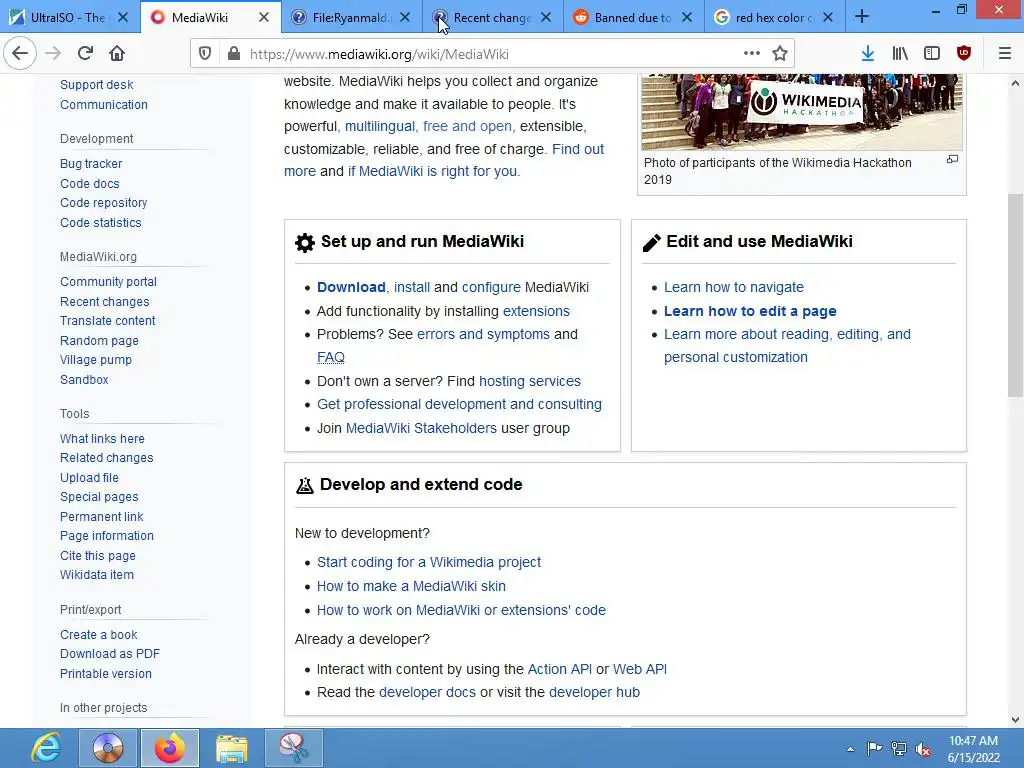The image size is (1024, 768).
Task: Click Download as PDF link
Action: click(x=110, y=654)
